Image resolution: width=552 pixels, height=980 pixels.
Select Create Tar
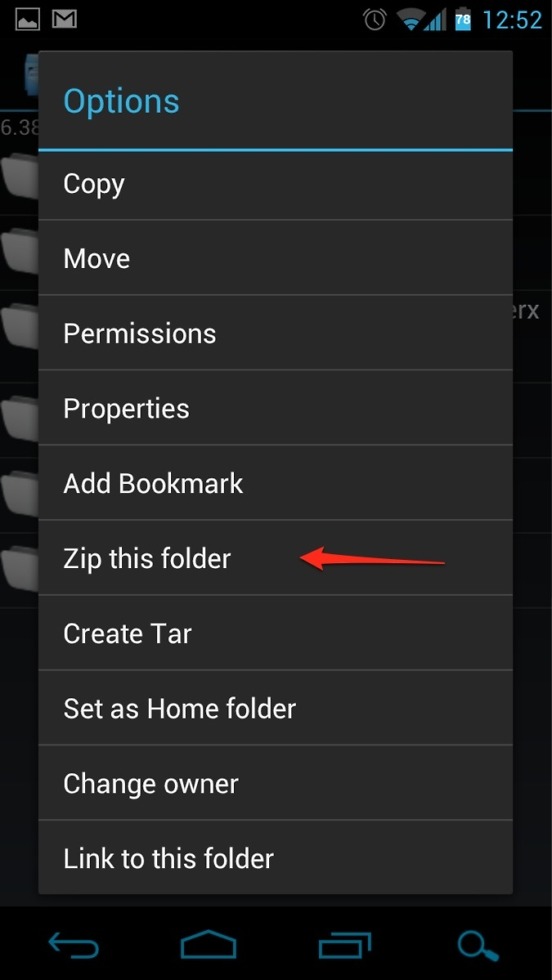coord(276,632)
